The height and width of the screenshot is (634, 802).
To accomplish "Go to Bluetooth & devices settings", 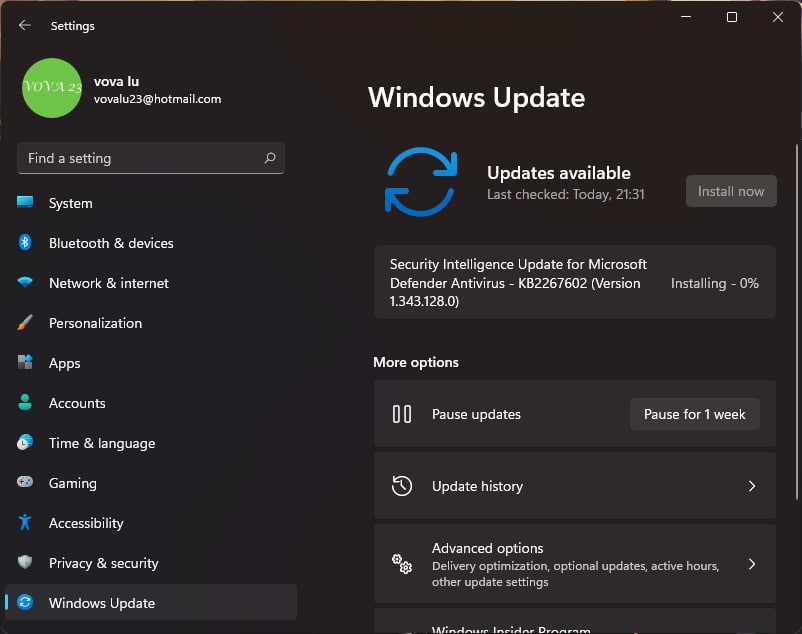I will [x=151, y=243].
